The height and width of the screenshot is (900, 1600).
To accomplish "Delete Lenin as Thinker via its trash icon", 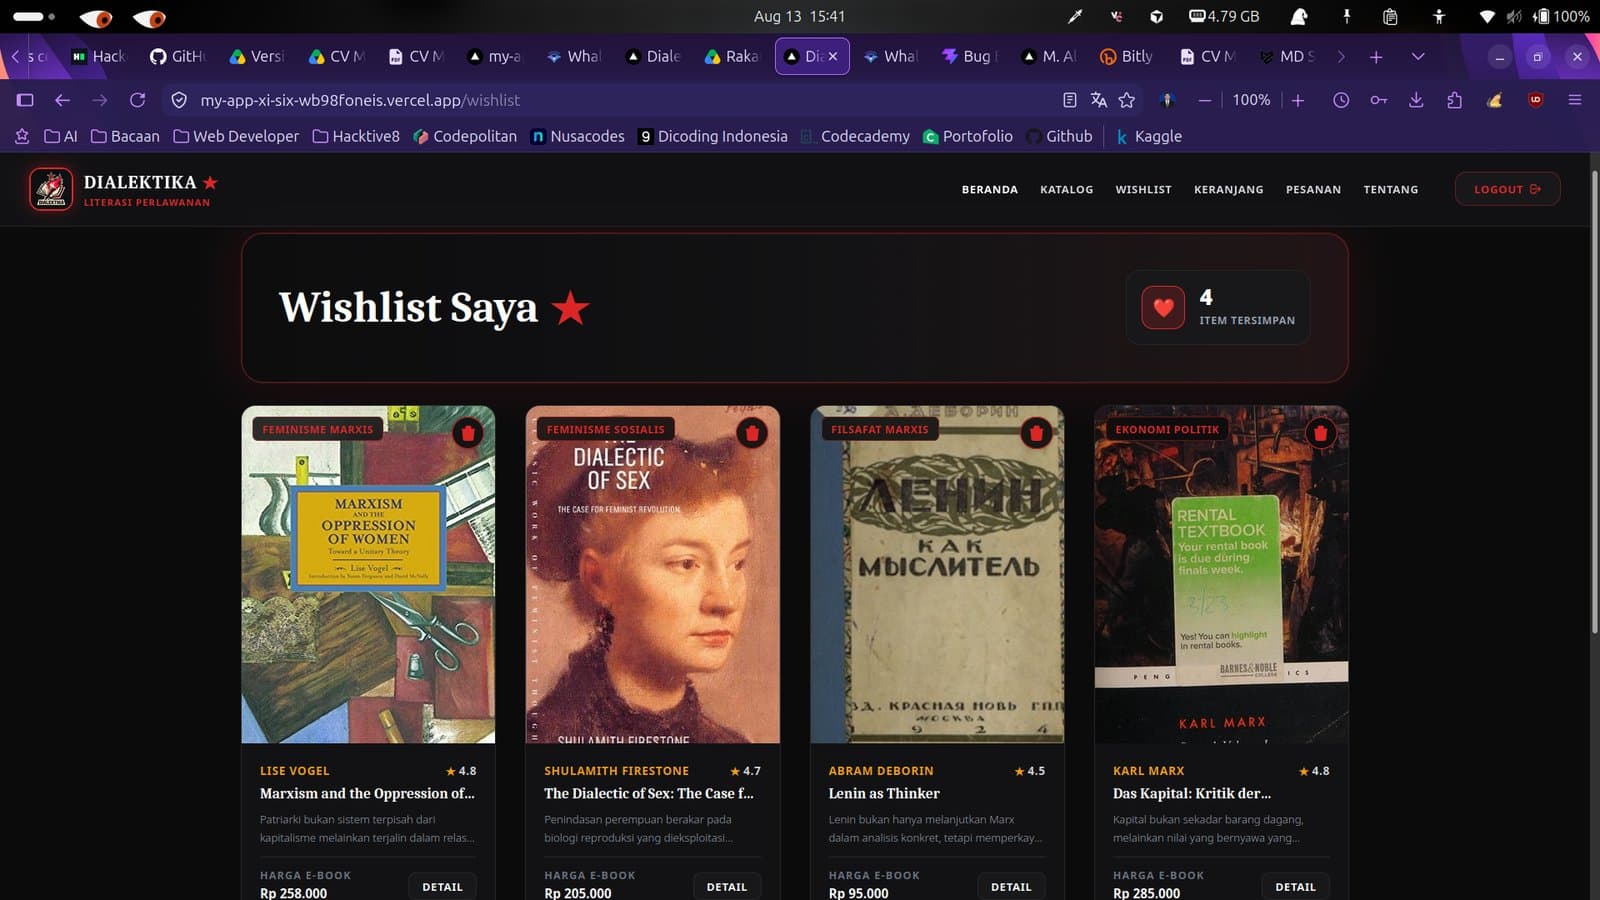I will pyautogui.click(x=1036, y=433).
